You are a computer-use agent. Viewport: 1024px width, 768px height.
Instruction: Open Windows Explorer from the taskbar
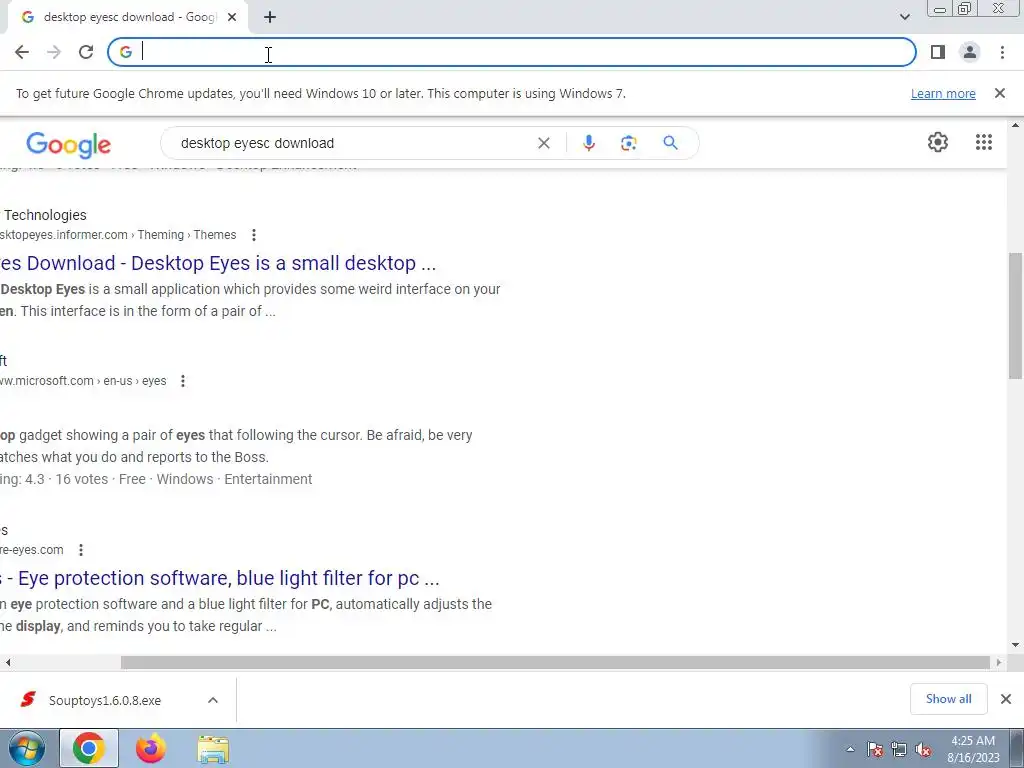213,749
